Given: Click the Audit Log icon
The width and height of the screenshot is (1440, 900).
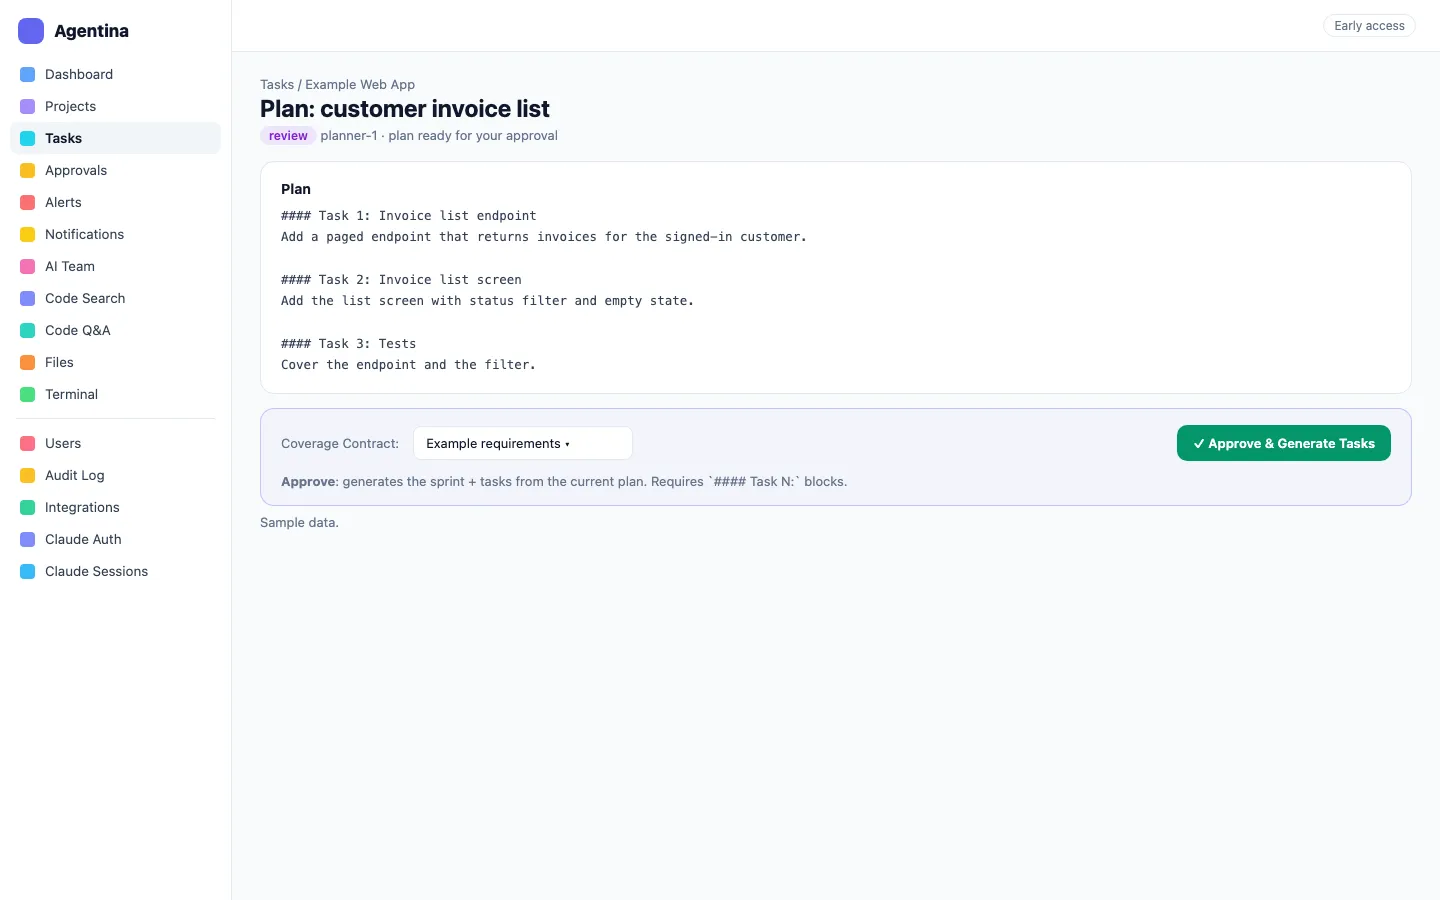Looking at the screenshot, I should [28, 476].
